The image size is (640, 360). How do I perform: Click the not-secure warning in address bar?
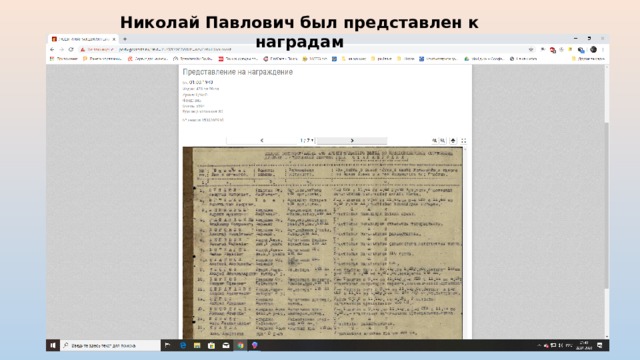pyautogui.click(x=97, y=49)
